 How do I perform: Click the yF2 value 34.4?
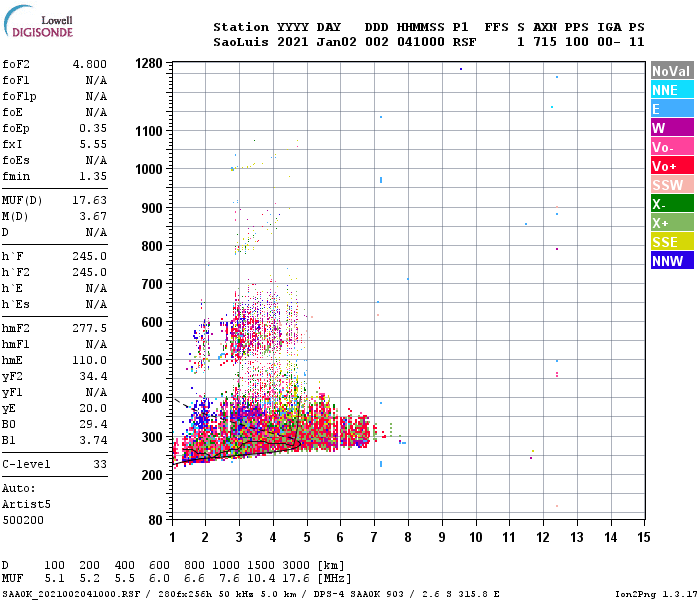[93, 376]
